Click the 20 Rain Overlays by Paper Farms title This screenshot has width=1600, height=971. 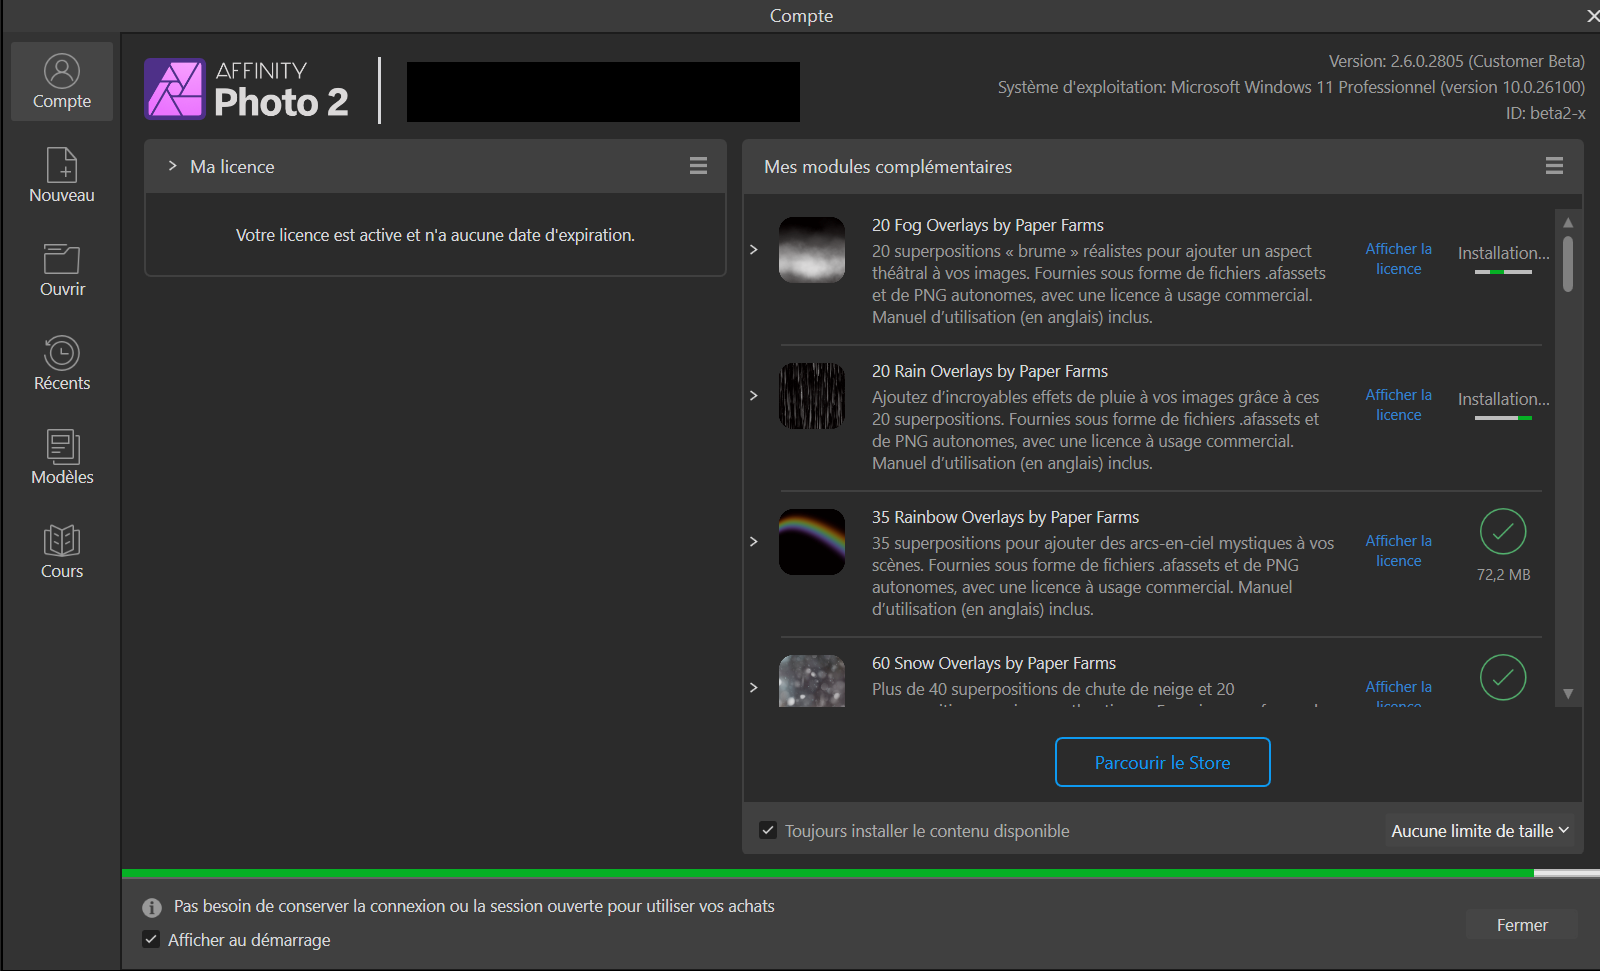pyautogui.click(x=990, y=371)
